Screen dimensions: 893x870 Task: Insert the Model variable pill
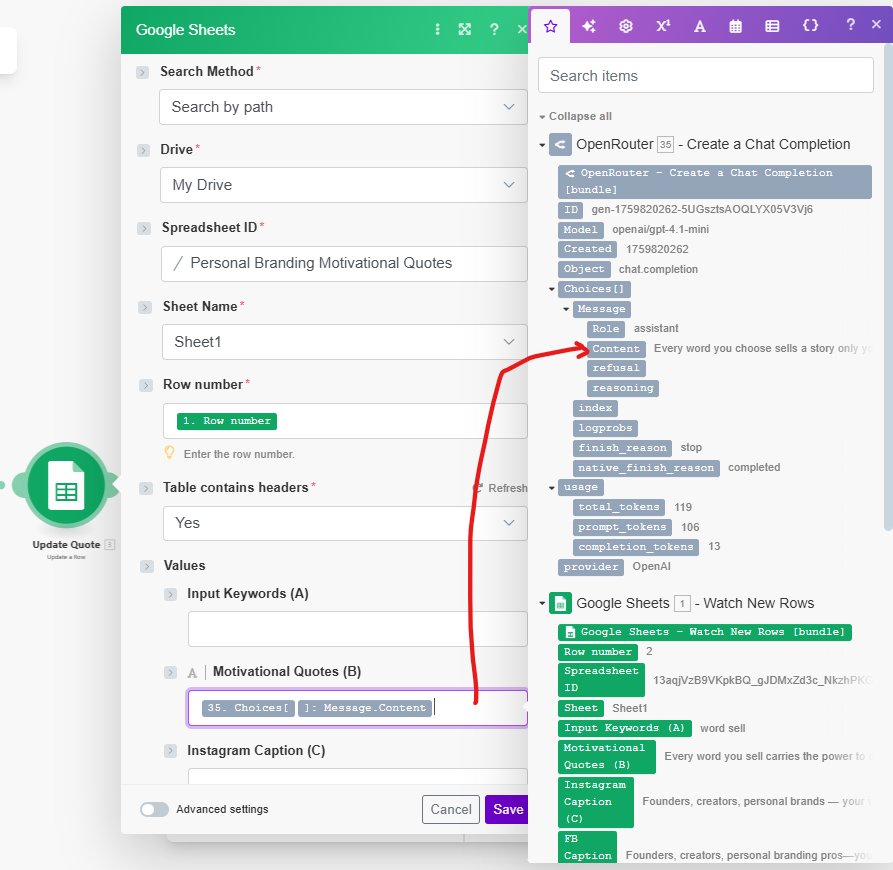pos(580,230)
